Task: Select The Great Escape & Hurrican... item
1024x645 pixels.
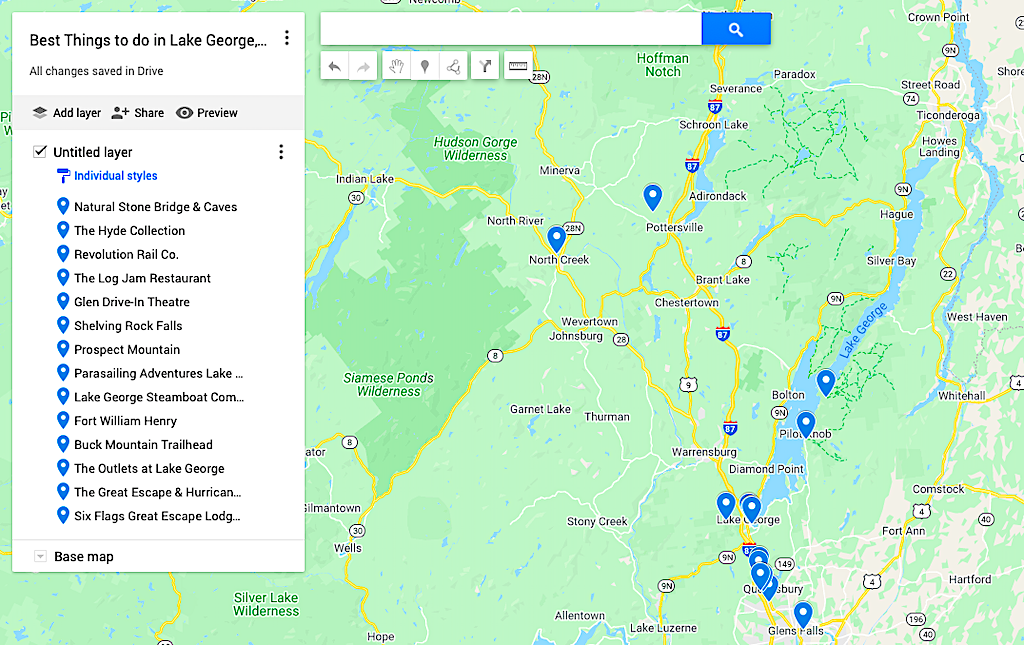Action: [158, 492]
